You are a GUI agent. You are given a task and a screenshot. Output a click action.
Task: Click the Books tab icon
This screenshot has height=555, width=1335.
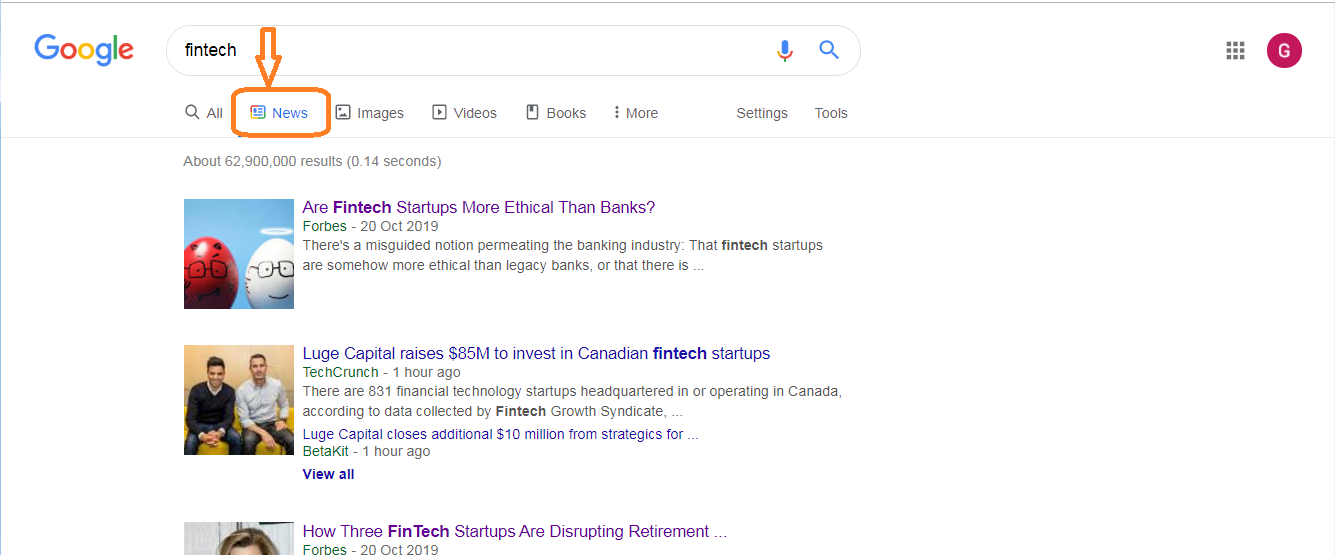pos(533,113)
